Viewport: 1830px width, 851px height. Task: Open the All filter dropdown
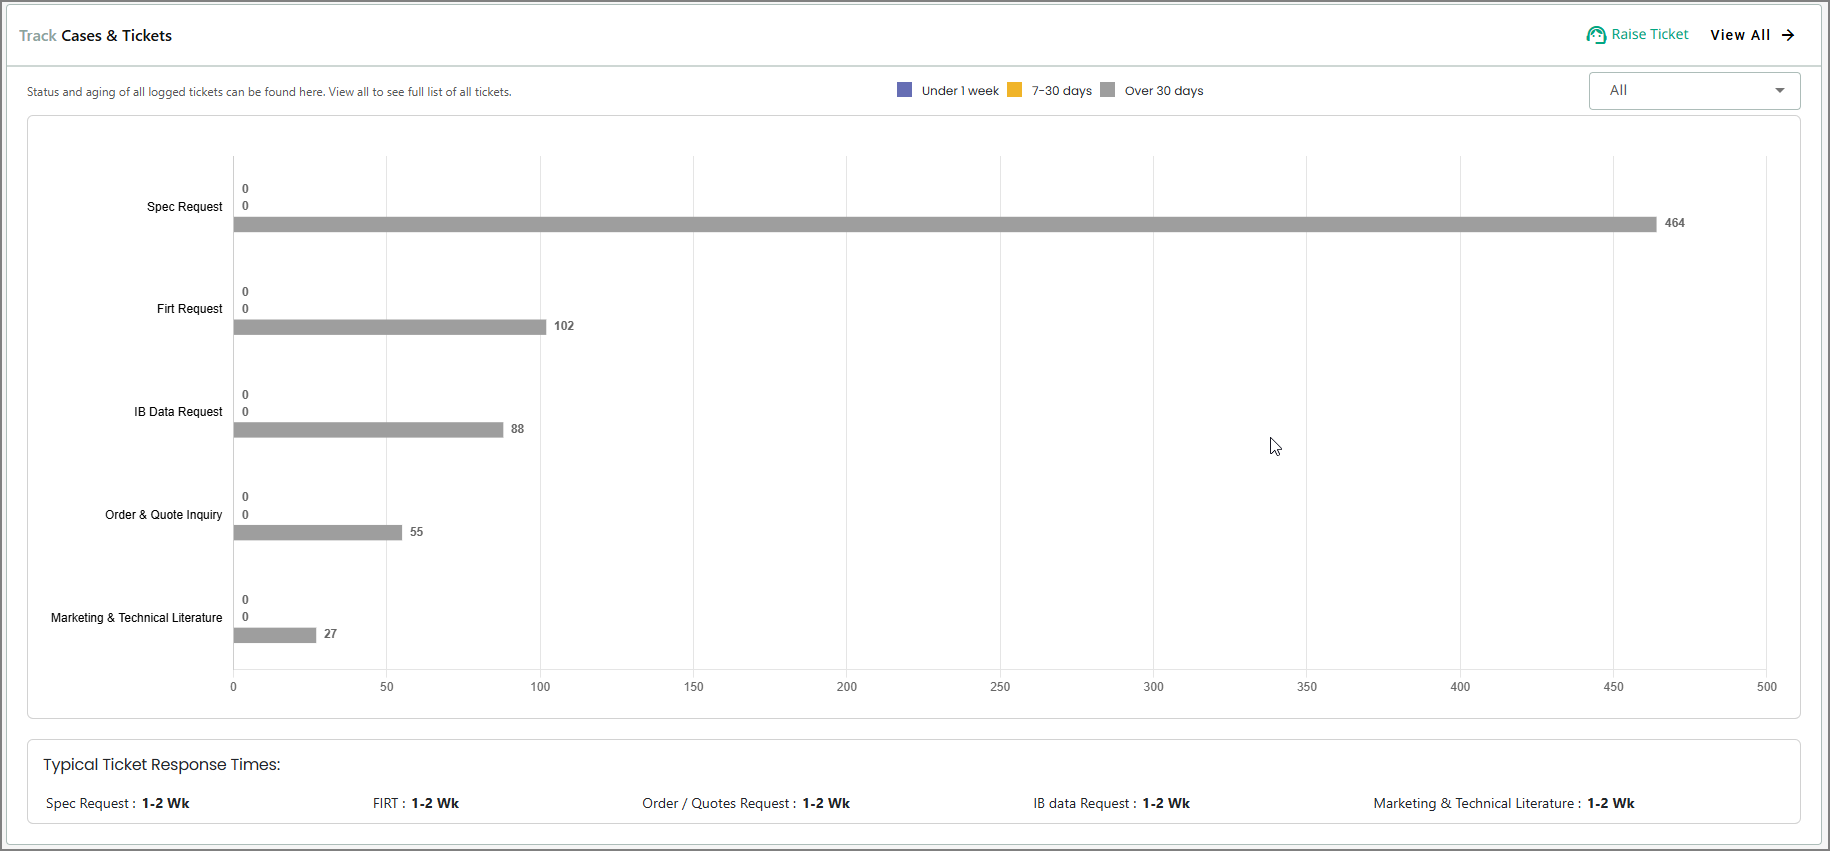[x=1693, y=91]
